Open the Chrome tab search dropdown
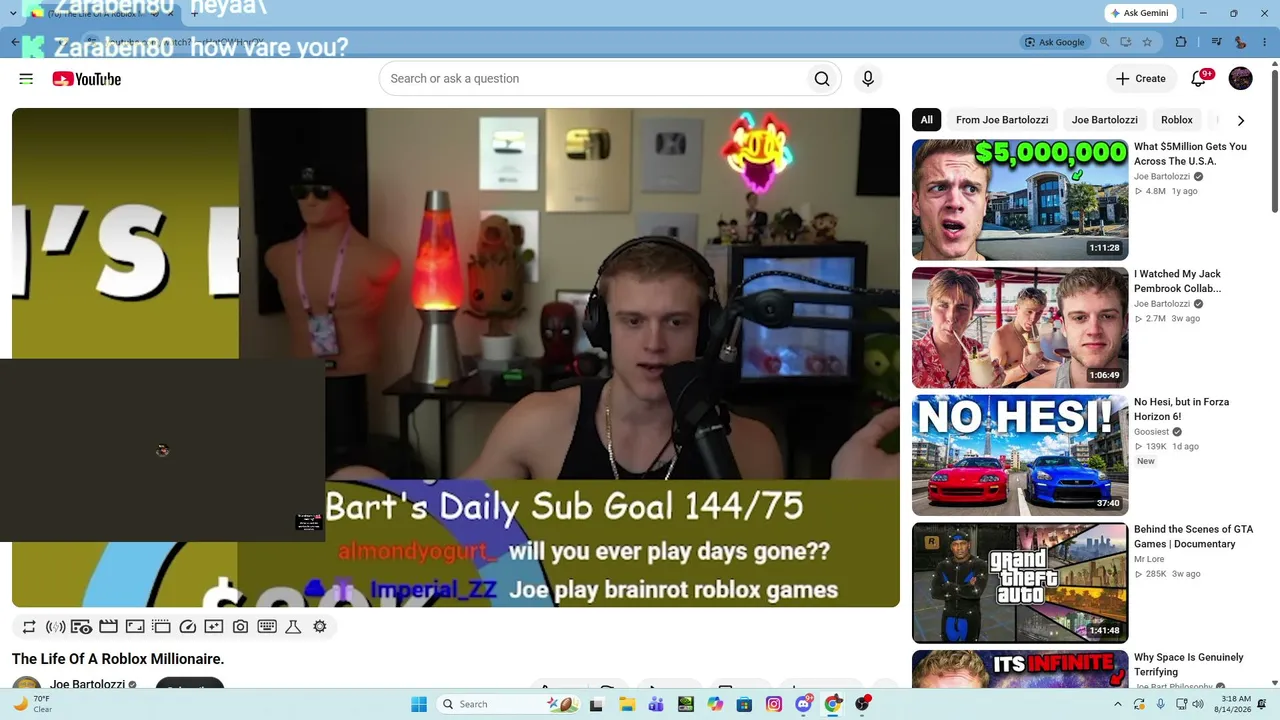Image resolution: width=1280 pixels, height=720 pixels. (x=13, y=13)
